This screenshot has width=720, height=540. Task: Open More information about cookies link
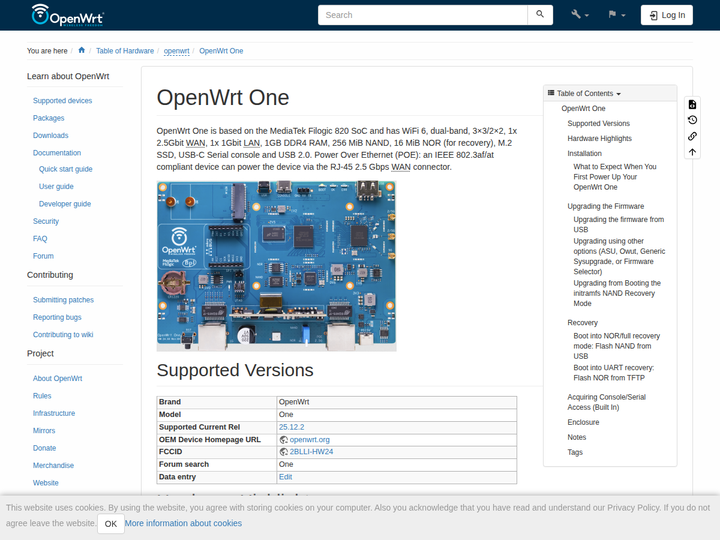[183, 523]
